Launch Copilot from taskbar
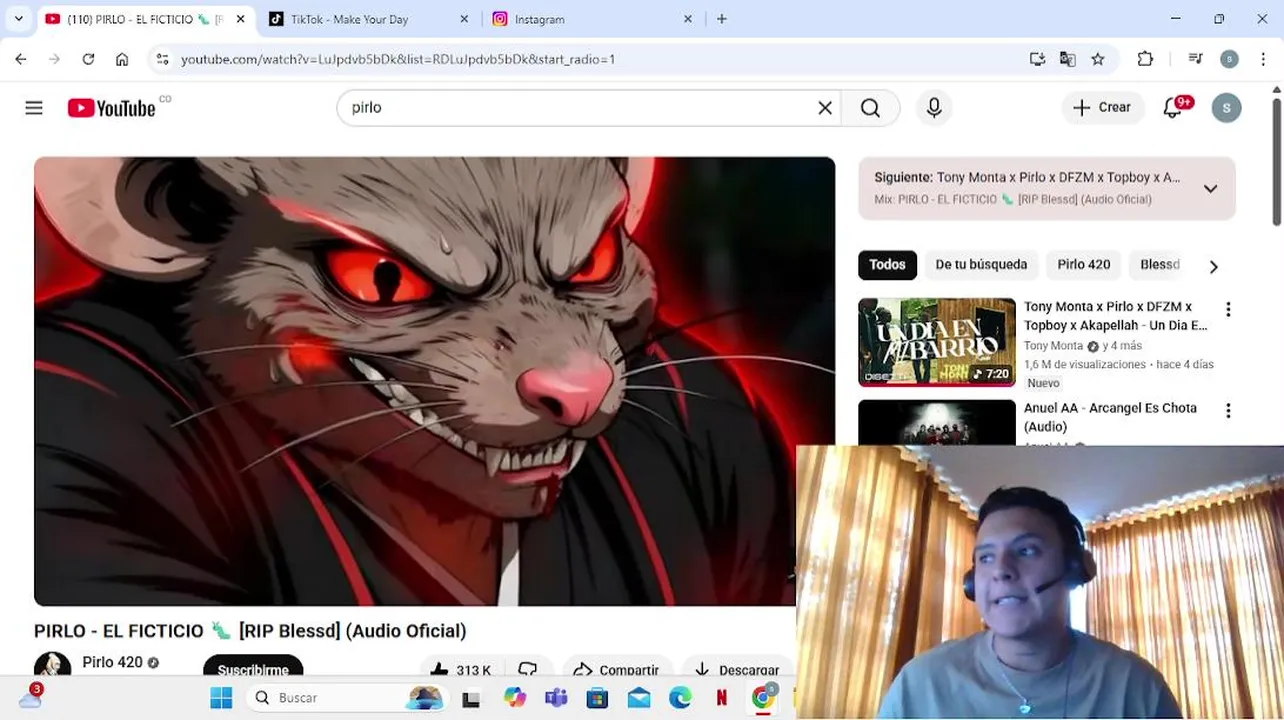This screenshot has width=1284, height=720. coord(514,698)
